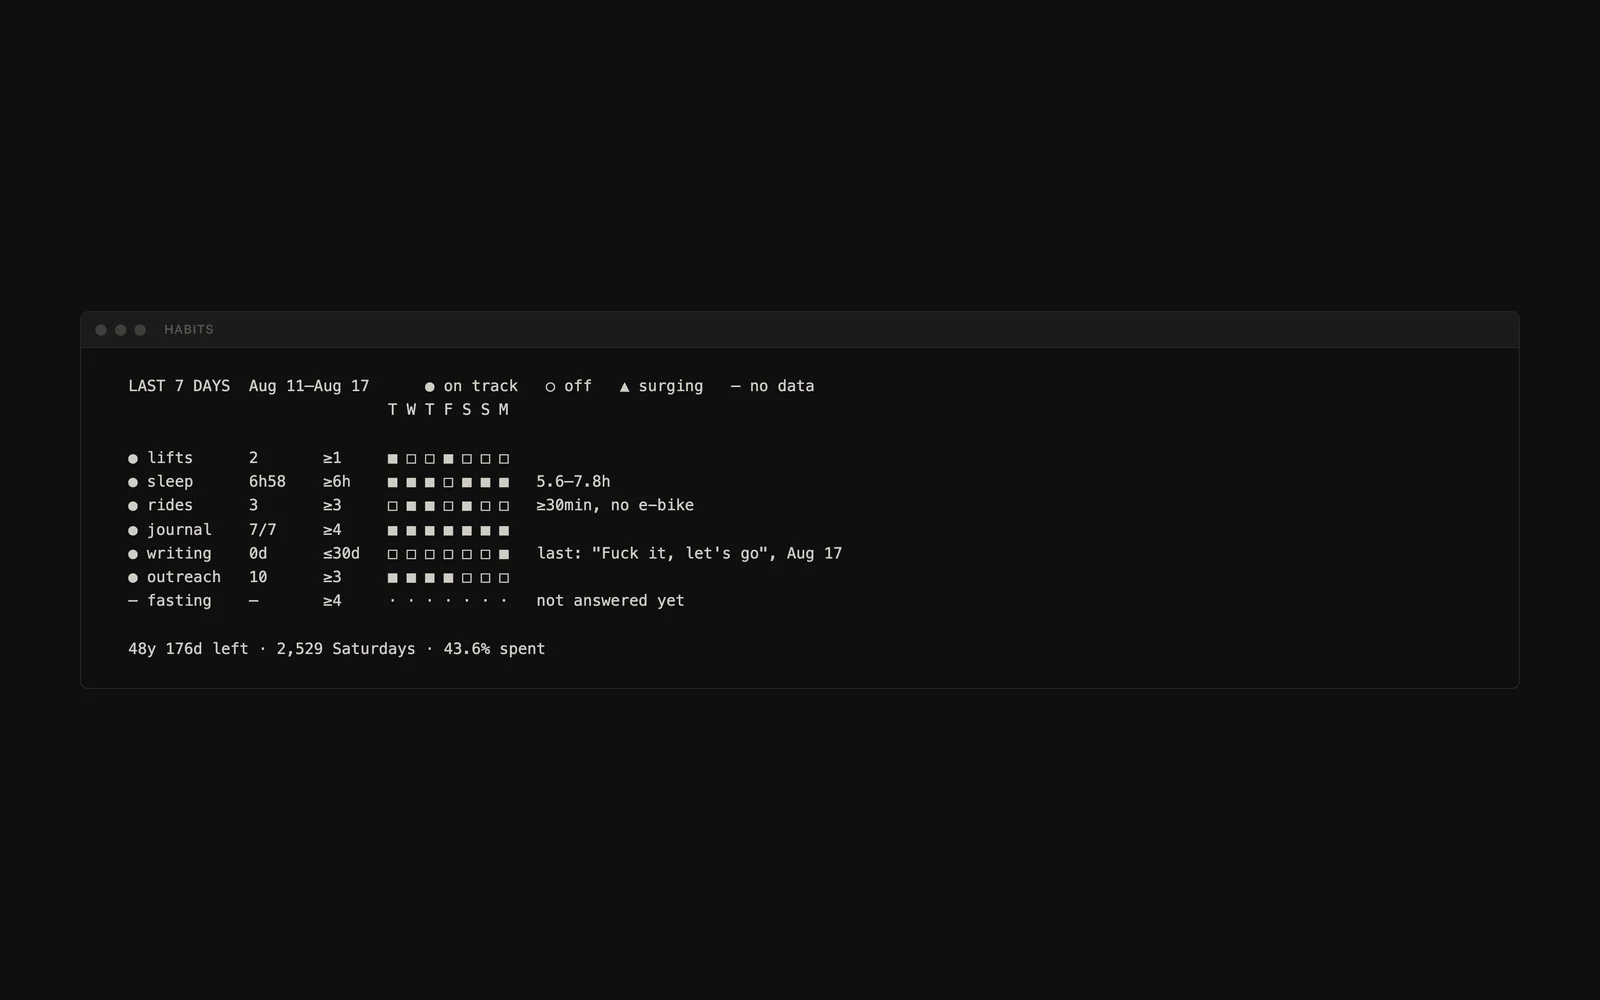Click the sleep range '5.6–7.8h'
Viewport: 1600px width, 1000px height.
pos(573,482)
